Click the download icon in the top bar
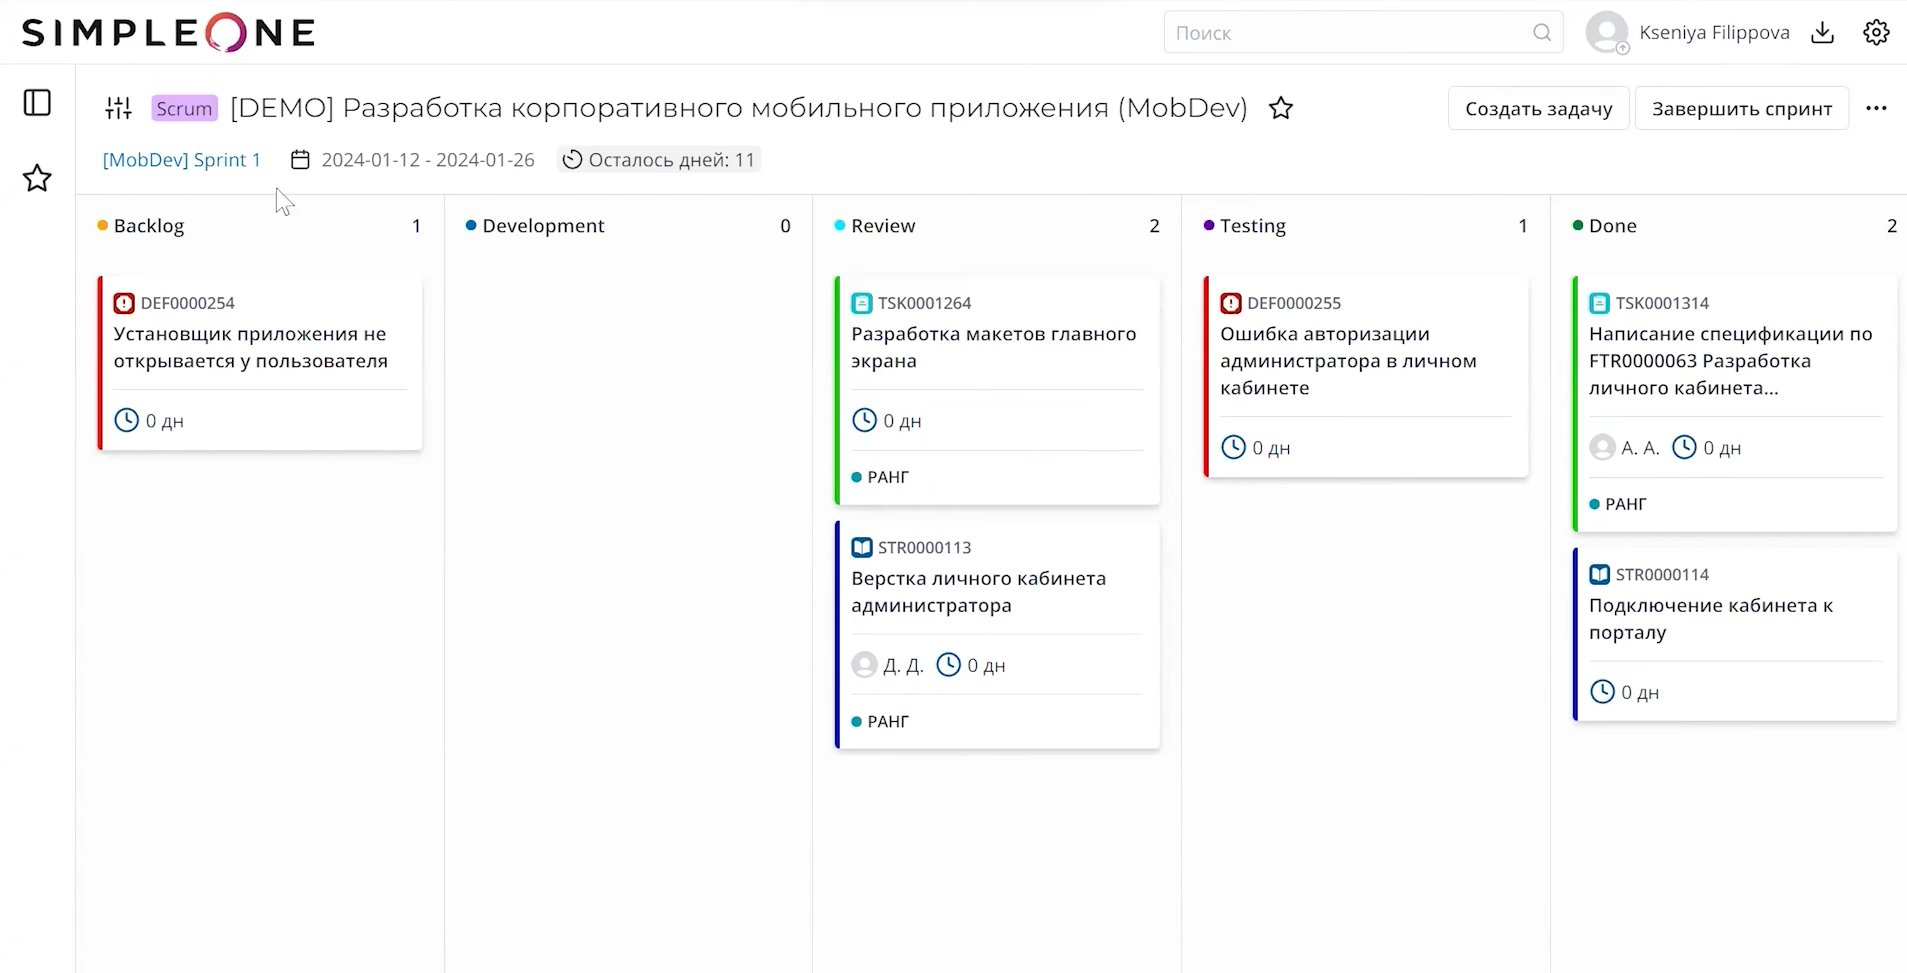Image resolution: width=1907 pixels, height=973 pixels. [1823, 32]
